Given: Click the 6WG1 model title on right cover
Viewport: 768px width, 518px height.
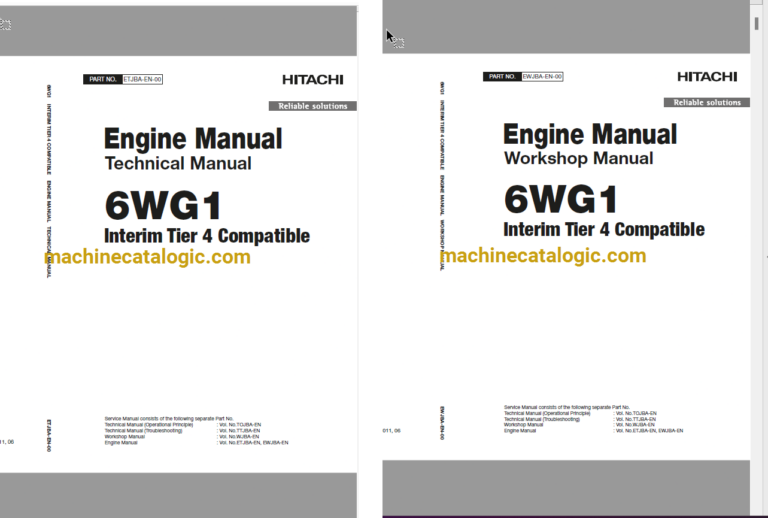Looking at the screenshot, I should point(561,200).
